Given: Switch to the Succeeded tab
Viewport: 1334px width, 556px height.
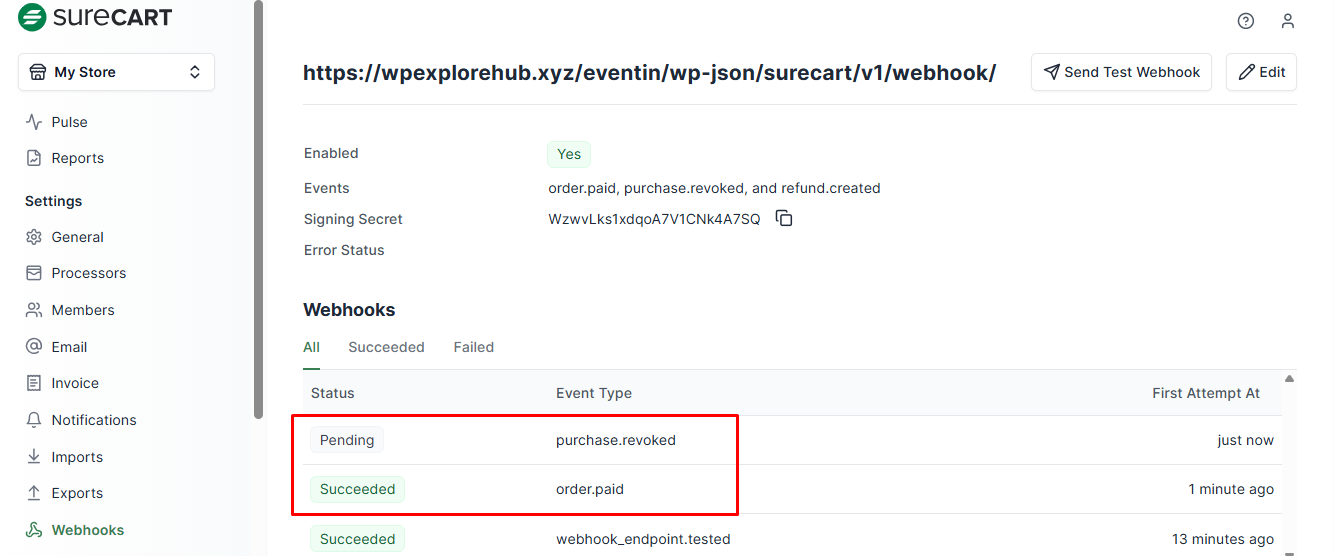Looking at the screenshot, I should tap(386, 347).
